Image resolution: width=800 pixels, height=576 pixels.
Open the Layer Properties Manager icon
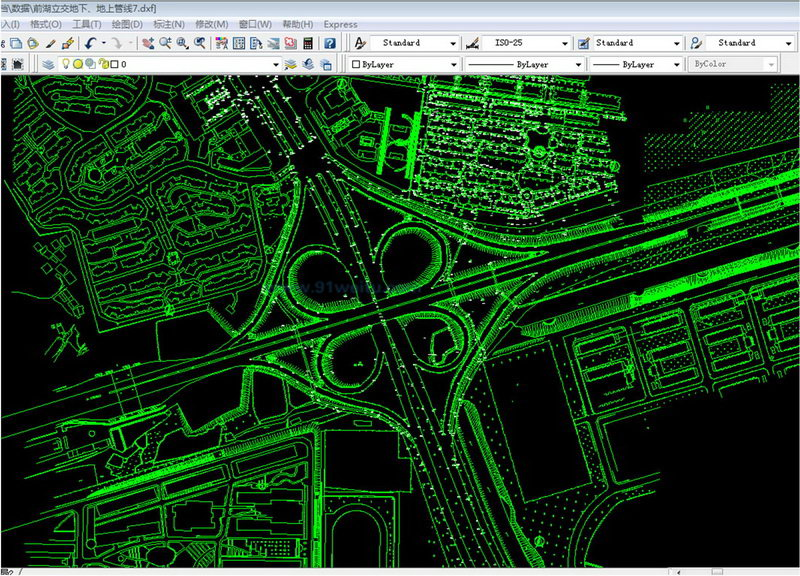(47, 64)
